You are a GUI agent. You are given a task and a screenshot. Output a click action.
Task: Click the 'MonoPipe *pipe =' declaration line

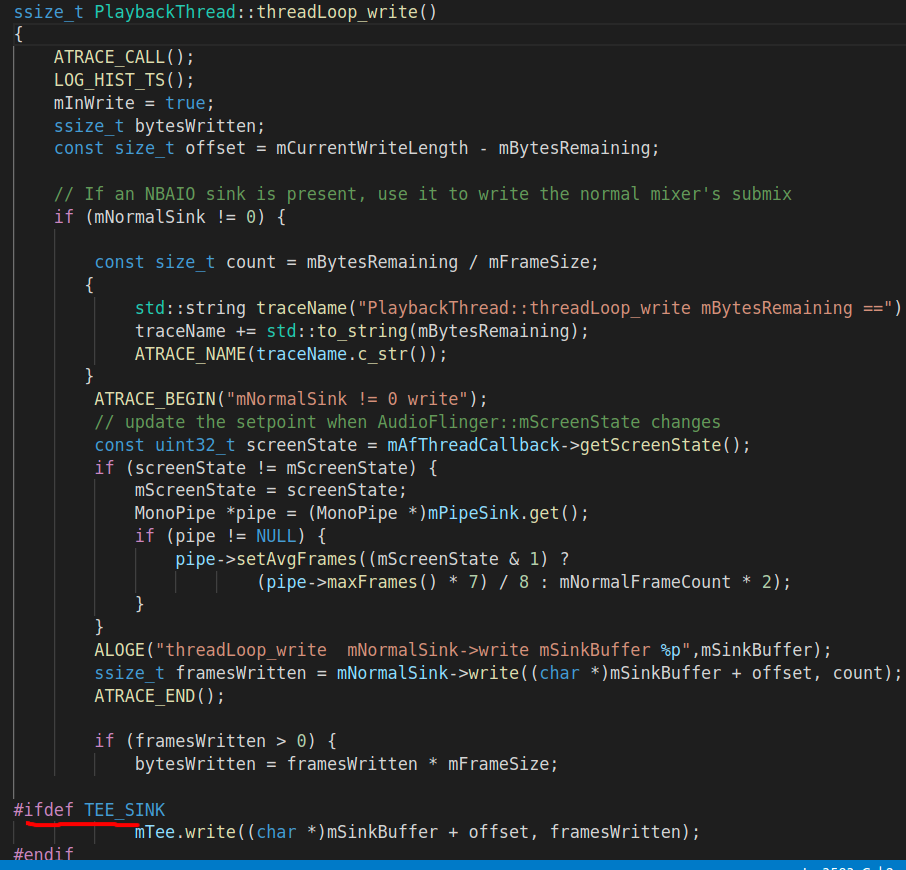(x=361, y=513)
